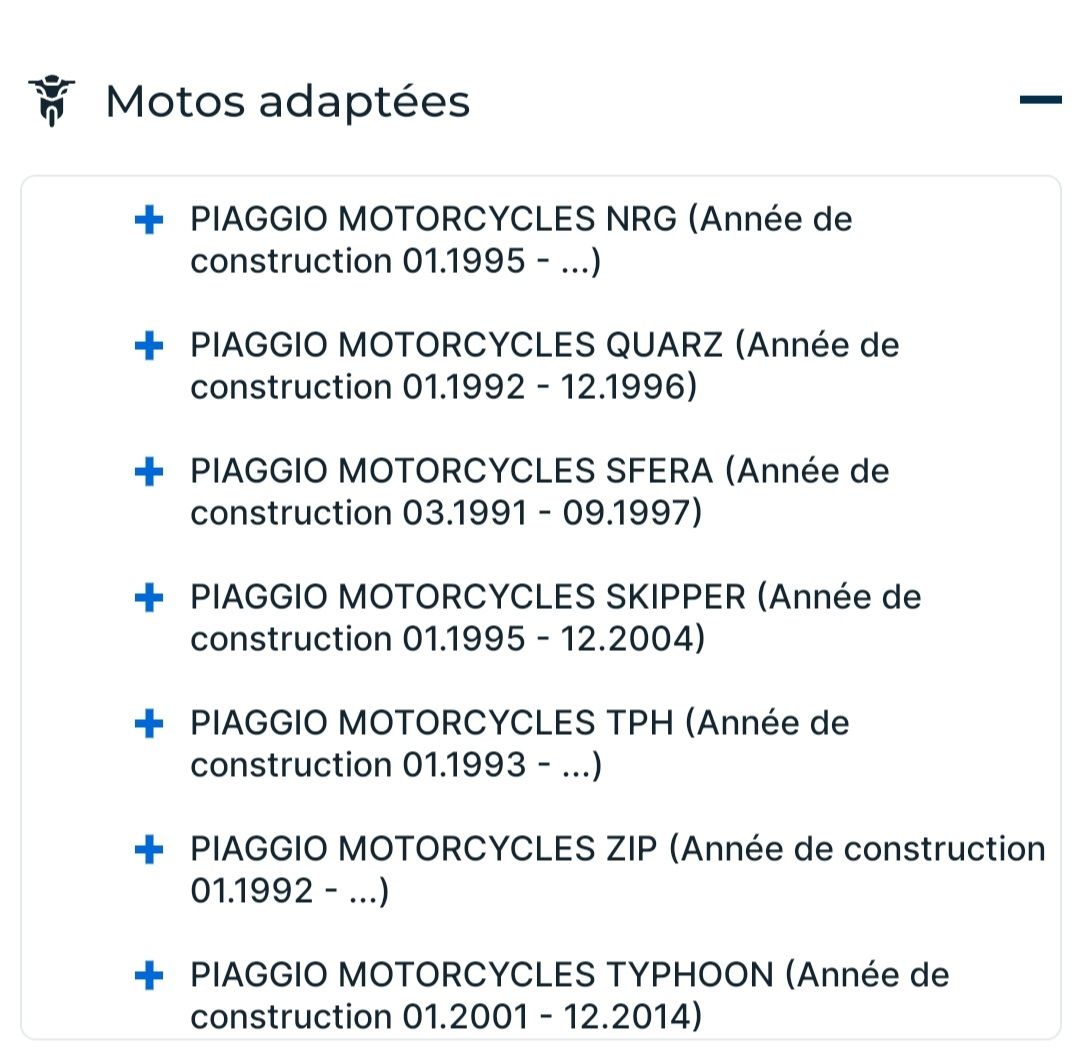Click the SFERA date range 03.1991 - 09.1997
This screenshot has height=1061, width=1080.
tap(552, 513)
